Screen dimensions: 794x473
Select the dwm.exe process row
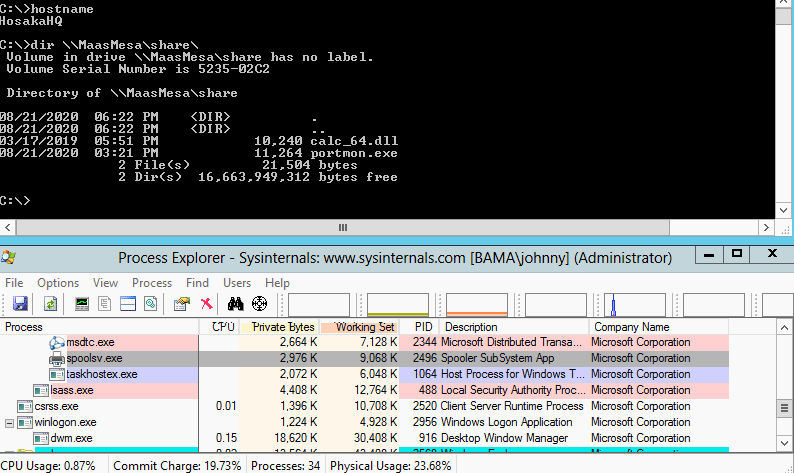(365, 438)
